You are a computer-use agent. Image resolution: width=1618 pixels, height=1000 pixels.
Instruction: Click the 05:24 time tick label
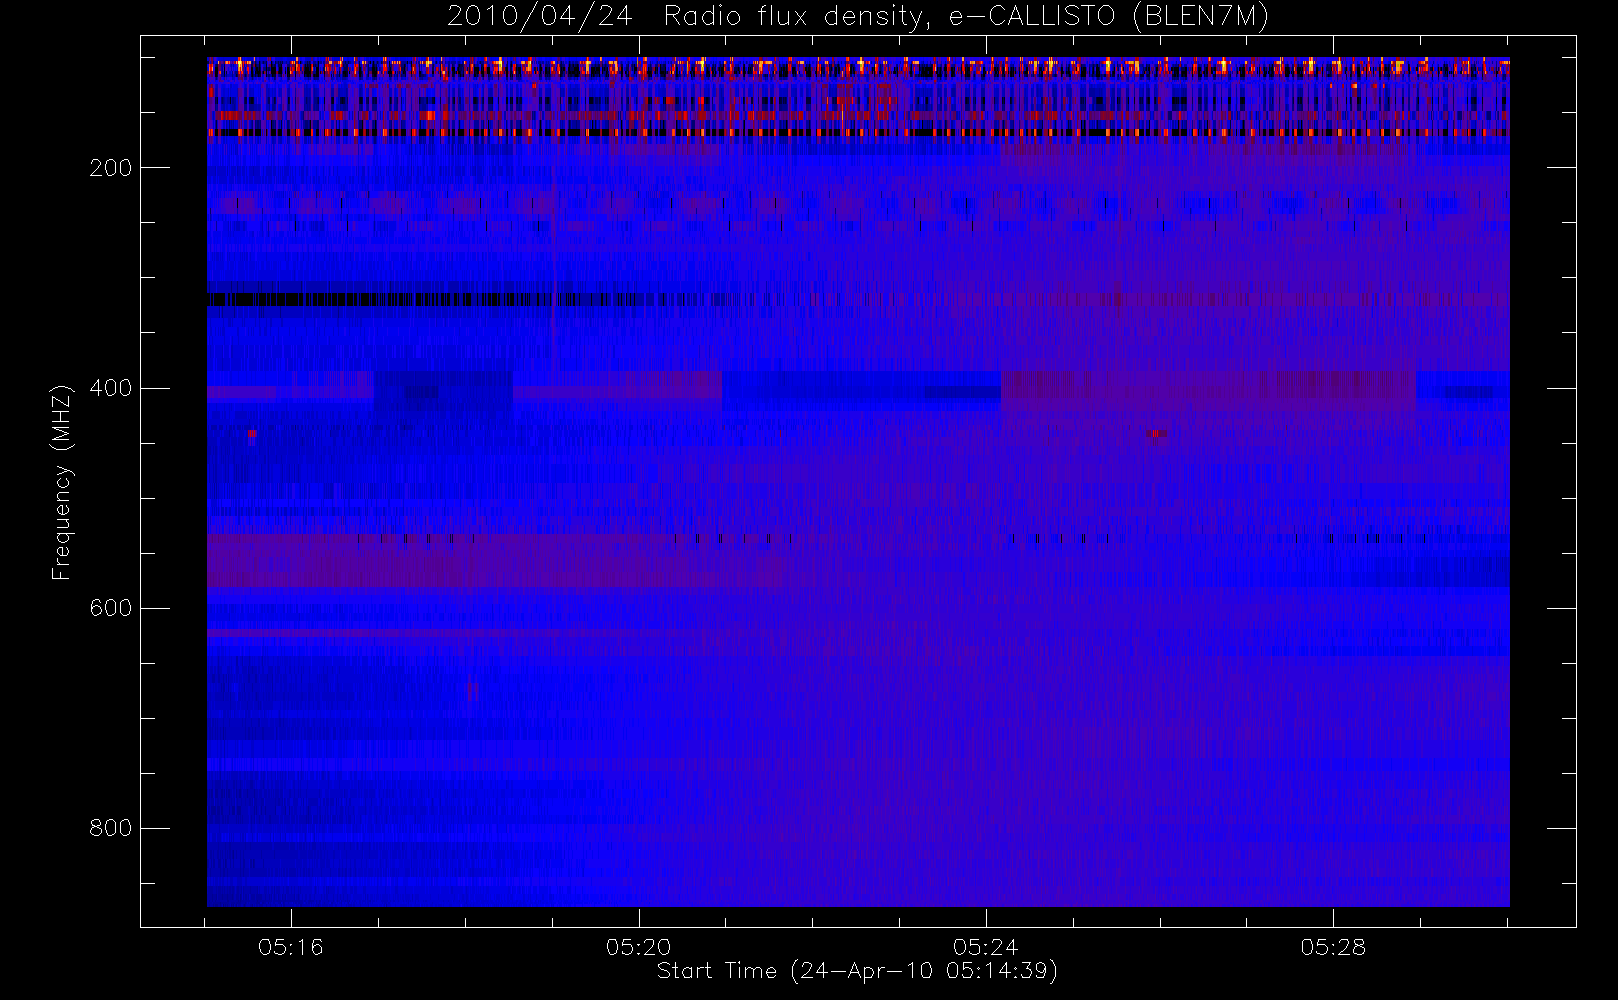[986, 947]
